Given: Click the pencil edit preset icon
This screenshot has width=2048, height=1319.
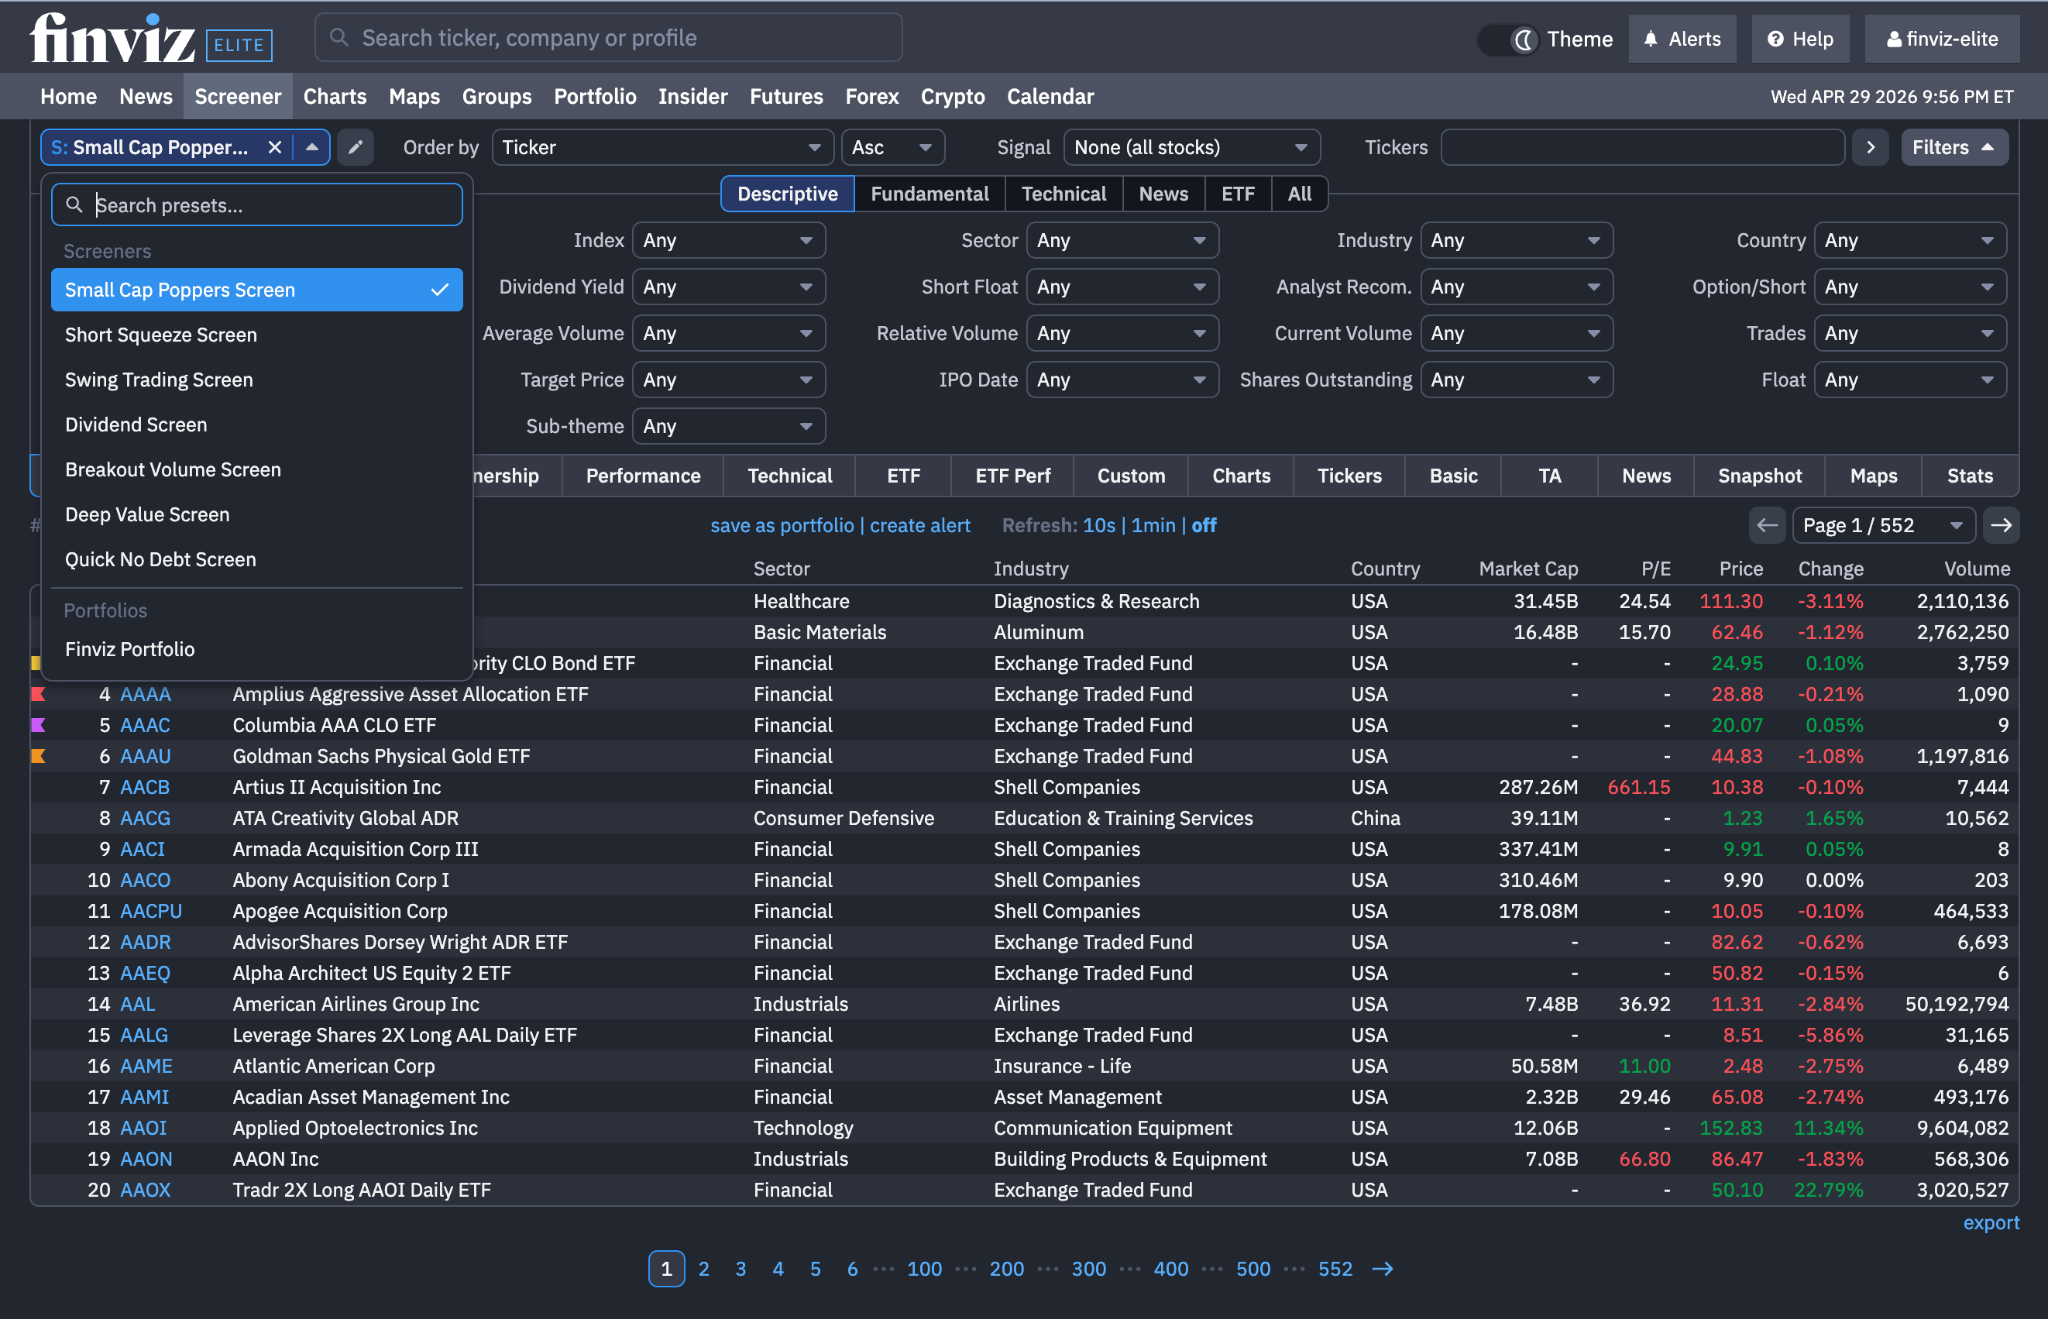Looking at the screenshot, I should click(355, 147).
